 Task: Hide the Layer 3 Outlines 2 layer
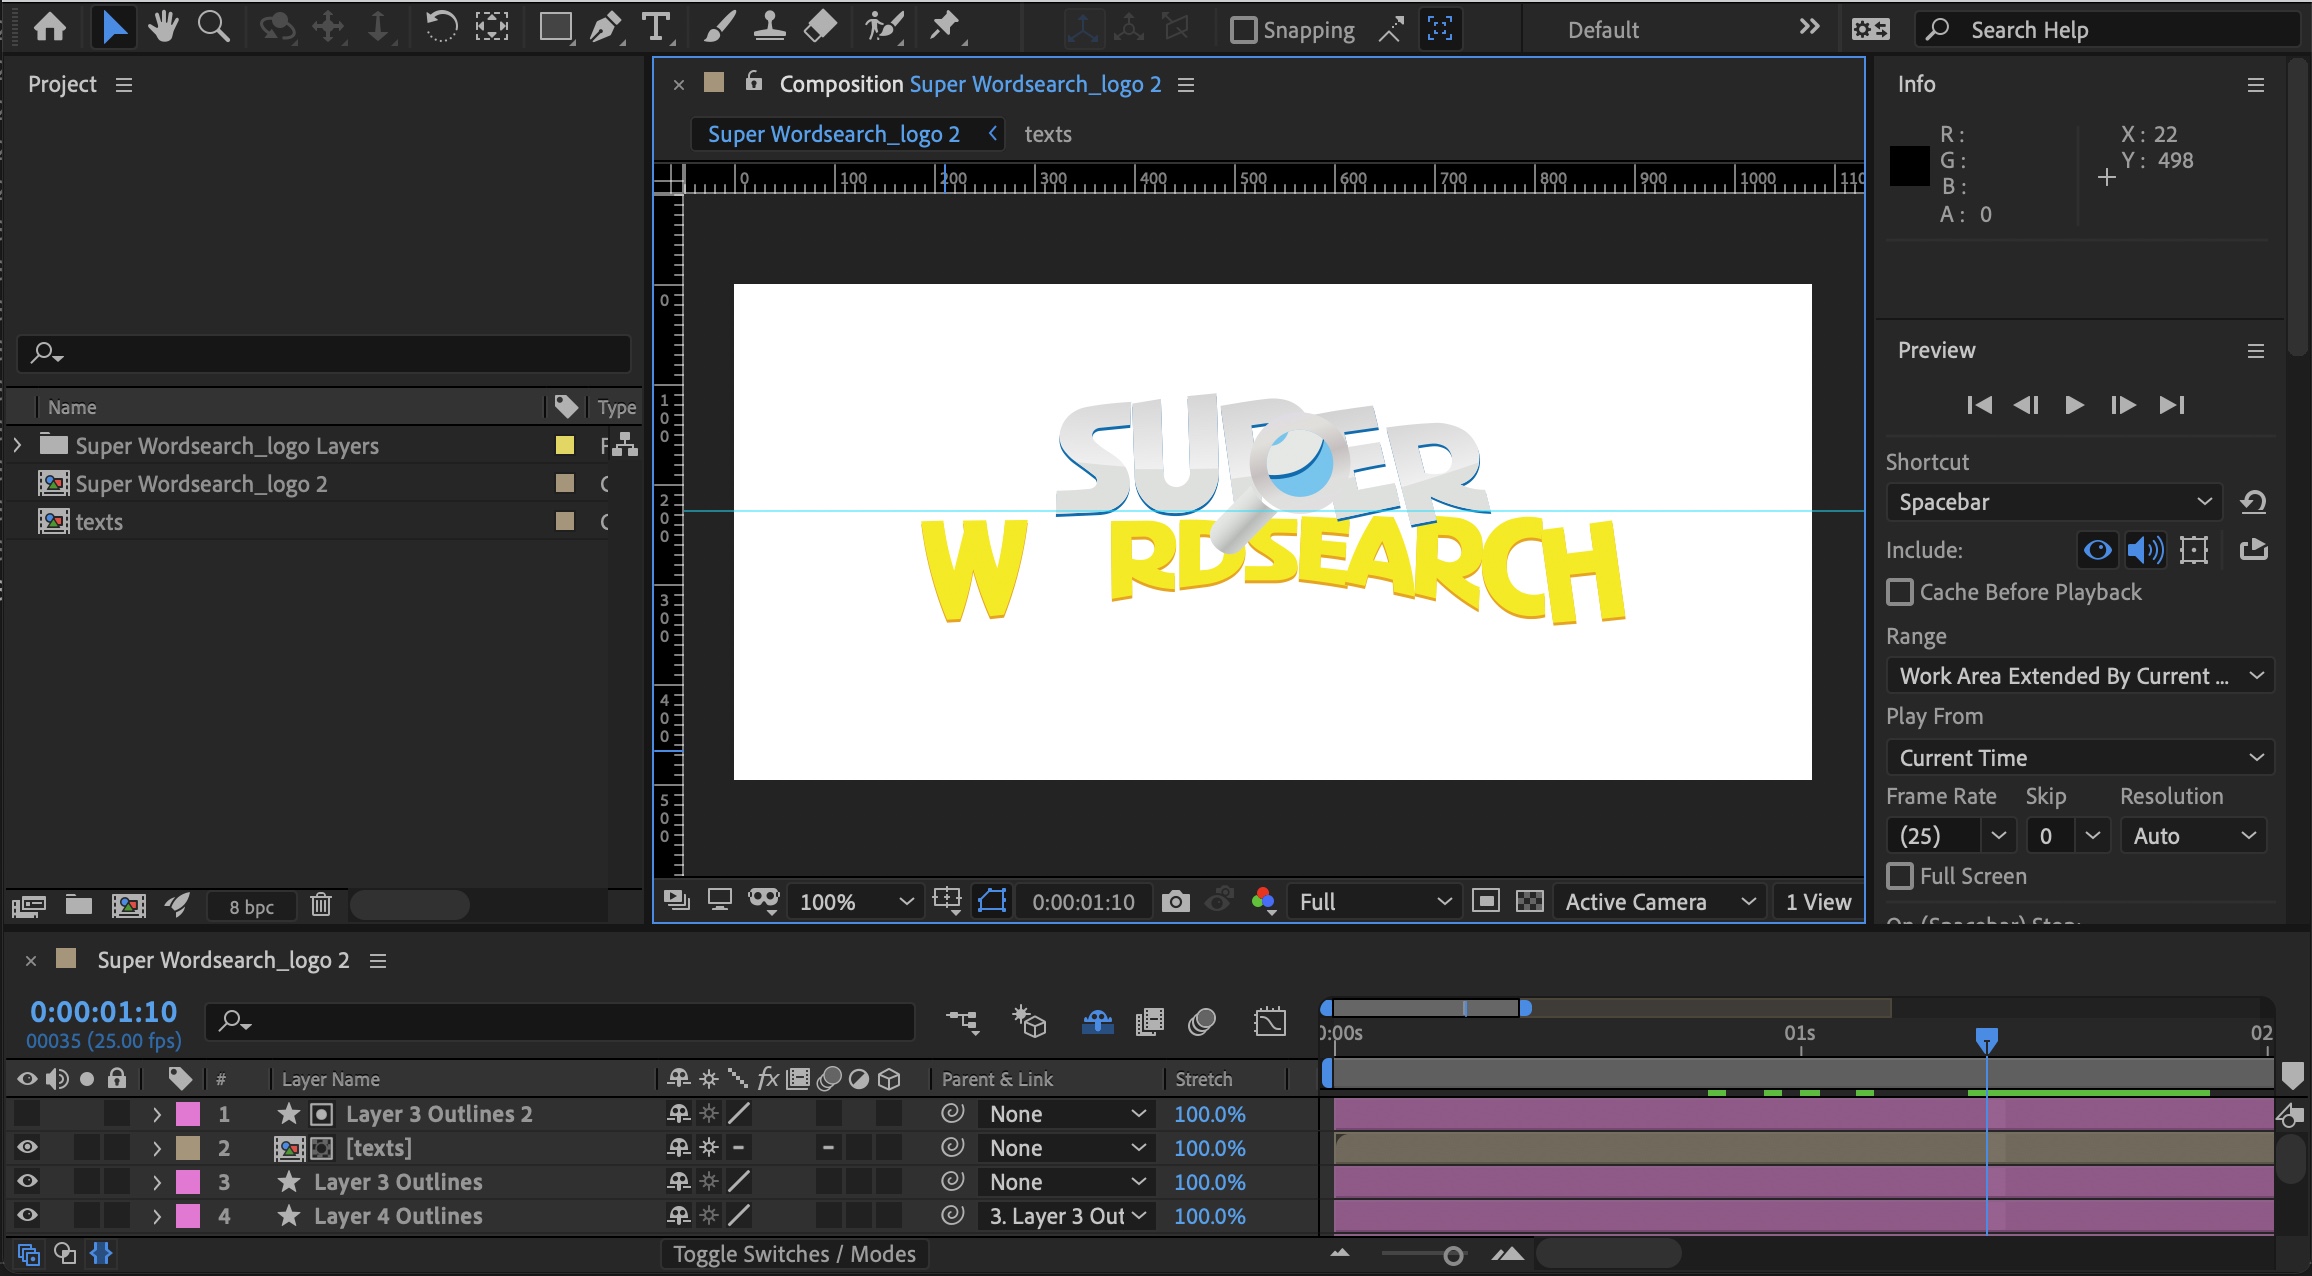[26, 1113]
